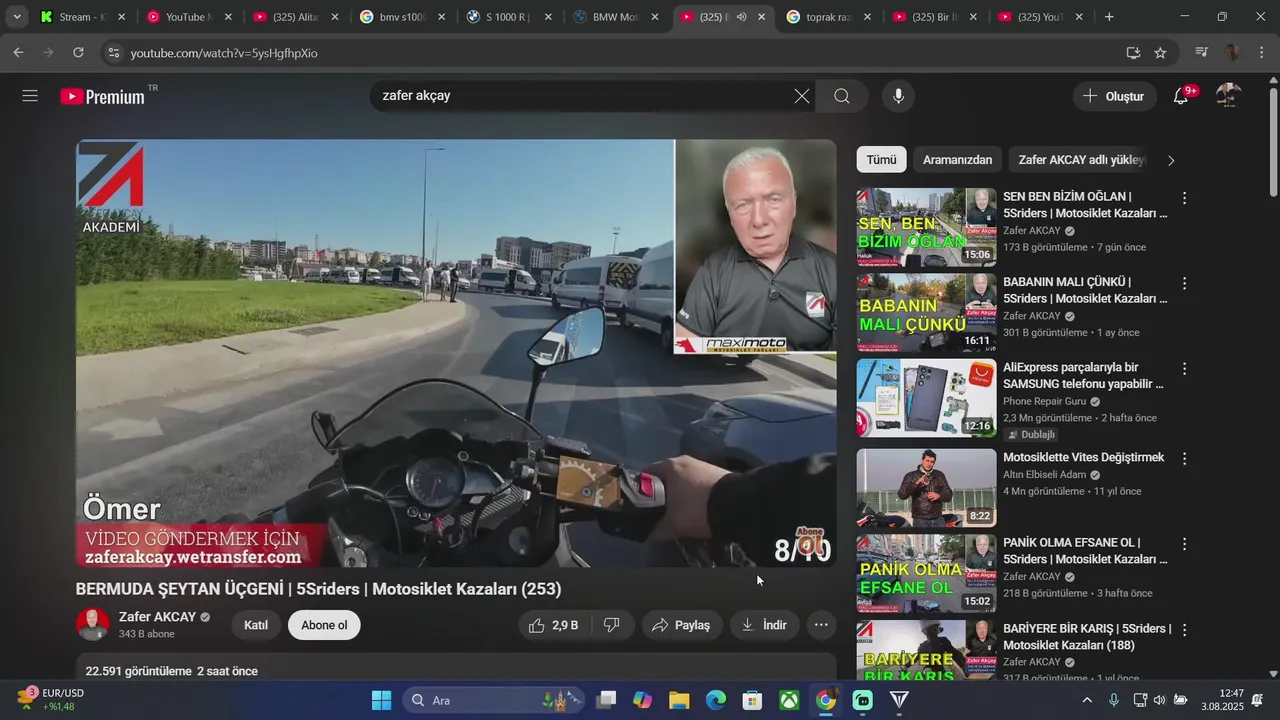Screen dimensions: 1280x720
Task: Open the YouTube guide hamburger menu
Action: coord(30,96)
